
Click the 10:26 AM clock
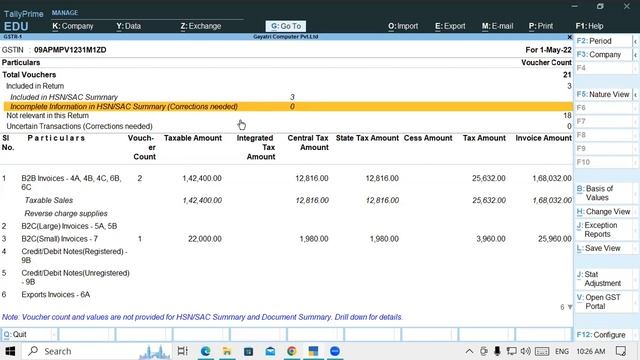click(591, 351)
